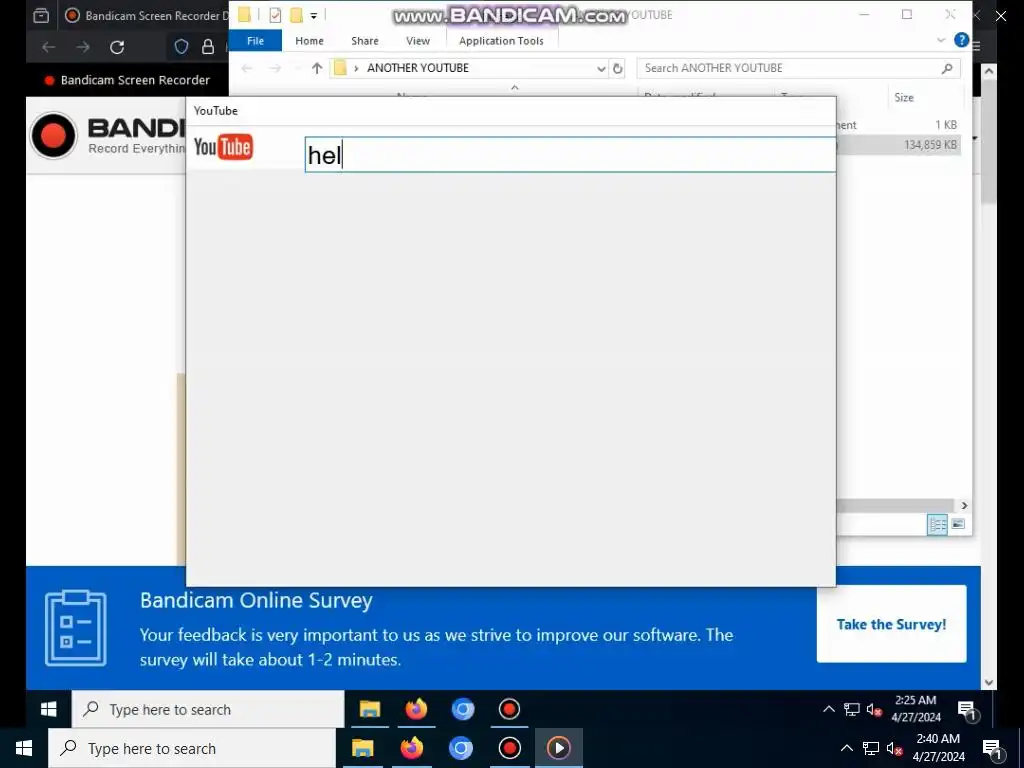
Task: Open Bandicam in the 2:25 AM taskbar
Action: click(509, 709)
